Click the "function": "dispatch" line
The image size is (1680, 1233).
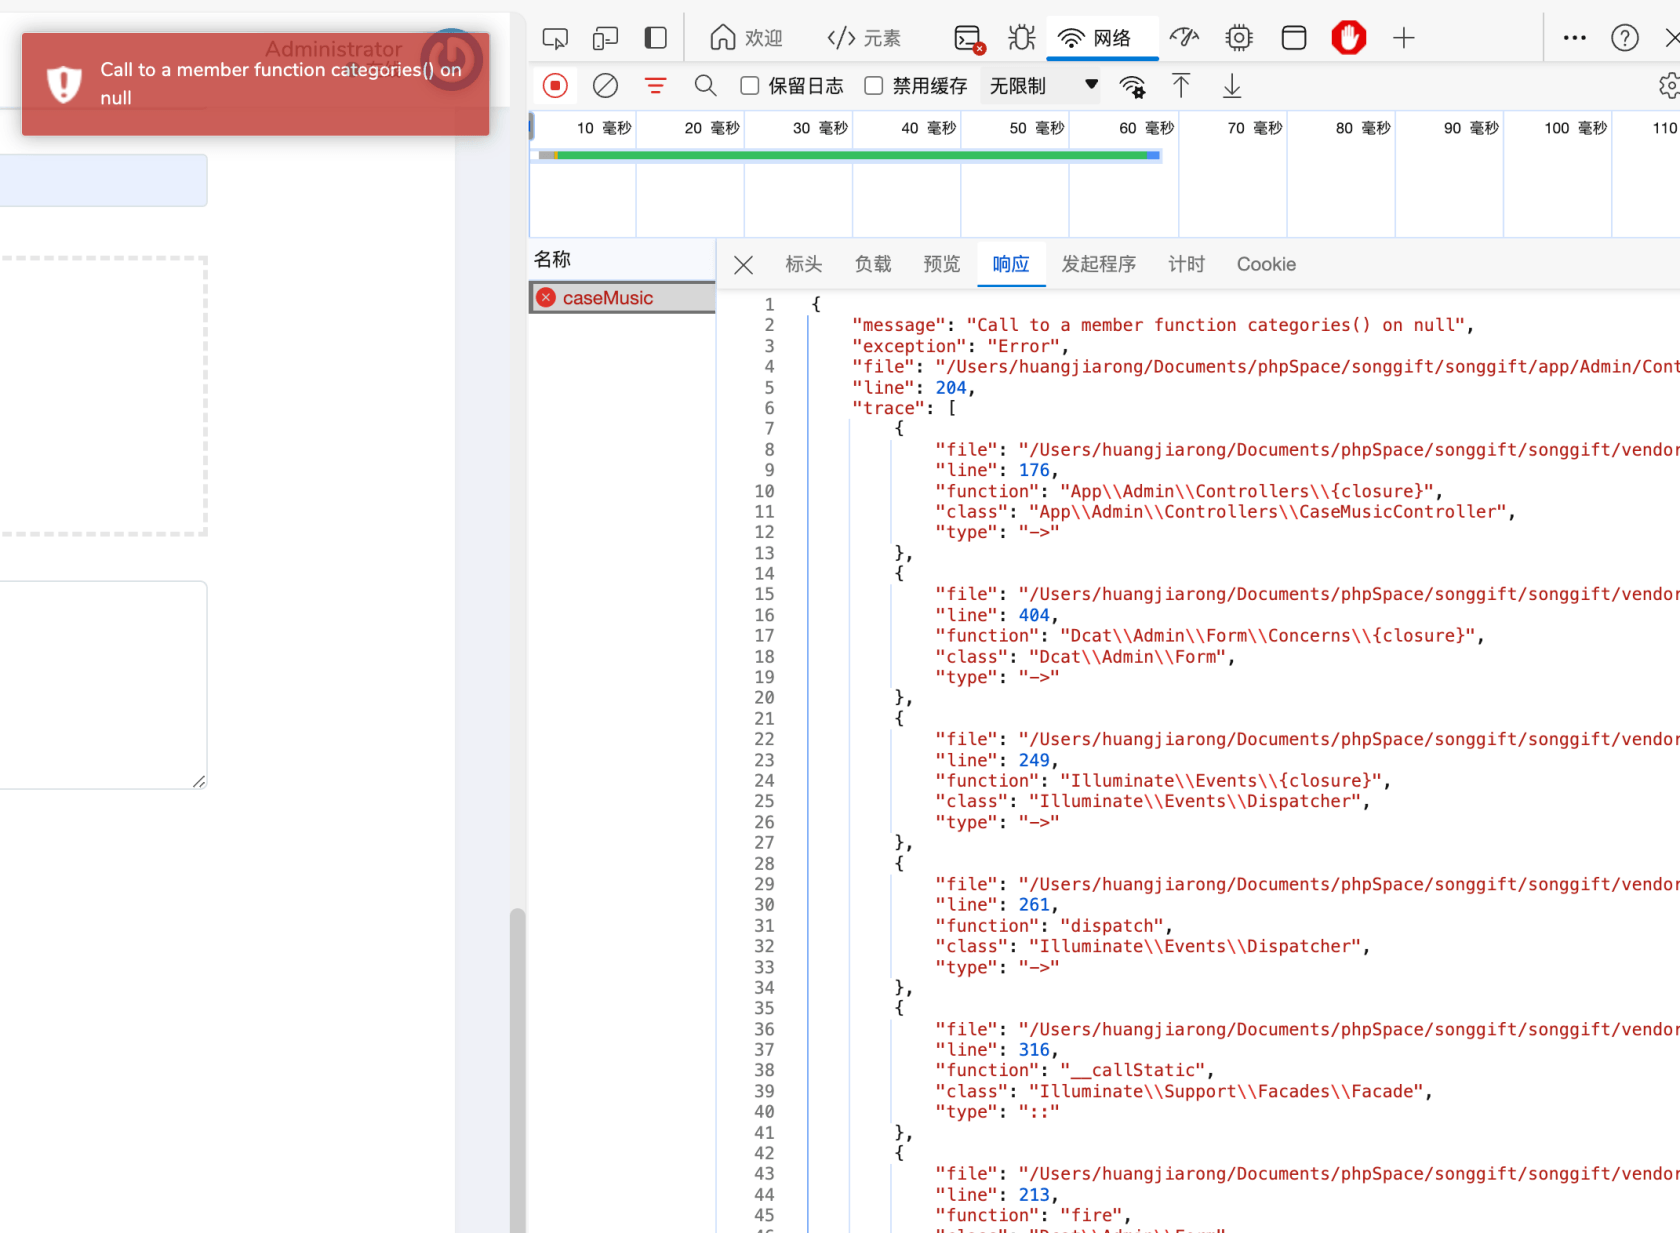coord(1053,926)
